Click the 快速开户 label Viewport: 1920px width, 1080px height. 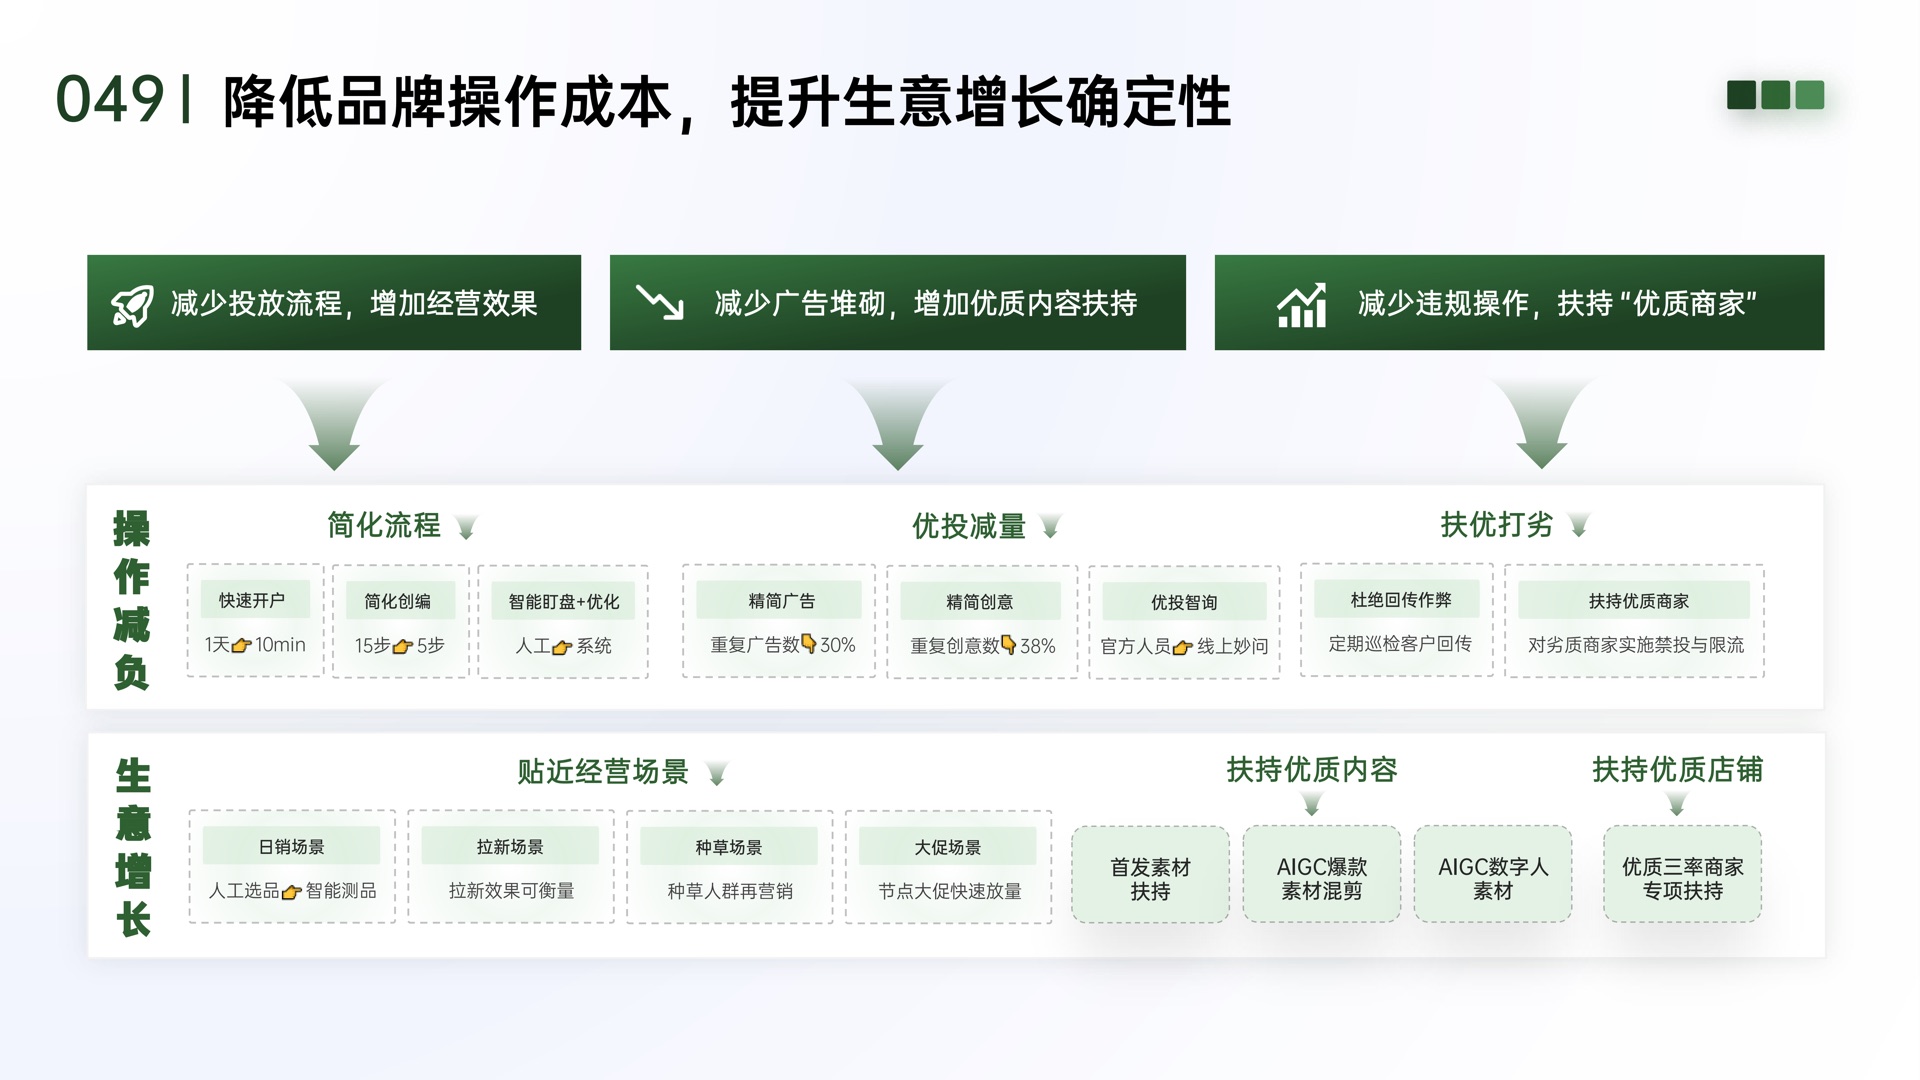tap(253, 600)
